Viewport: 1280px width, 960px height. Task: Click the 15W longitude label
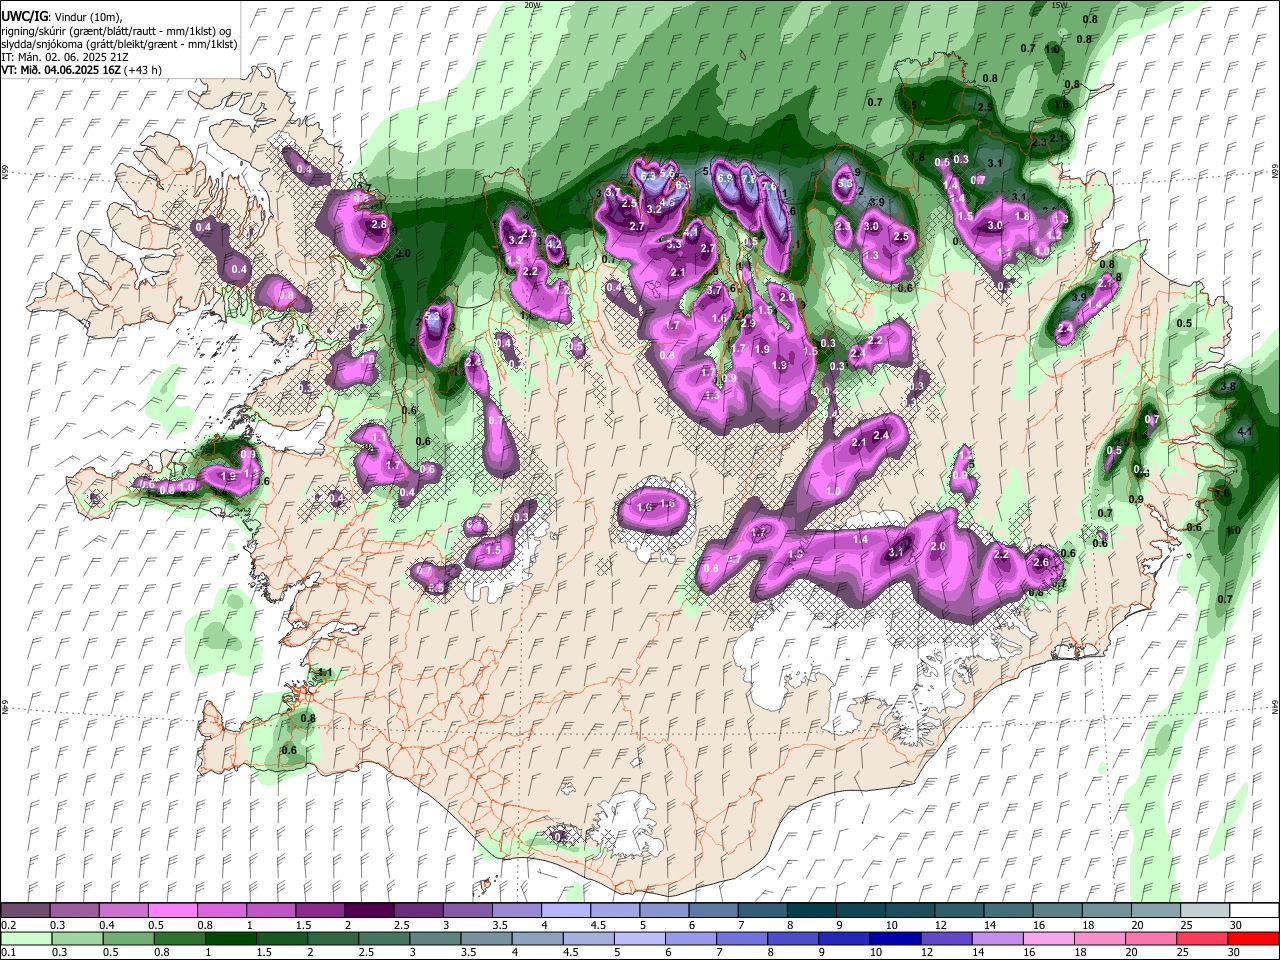point(1060,5)
